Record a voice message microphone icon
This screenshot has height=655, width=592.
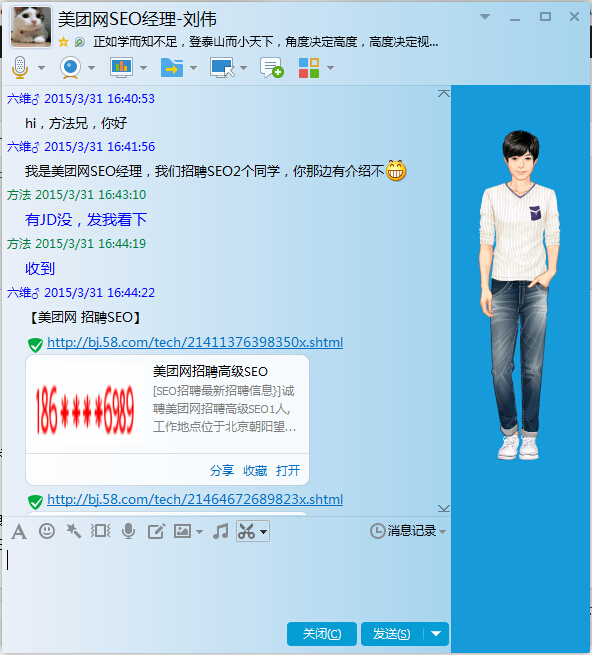click(129, 531)
